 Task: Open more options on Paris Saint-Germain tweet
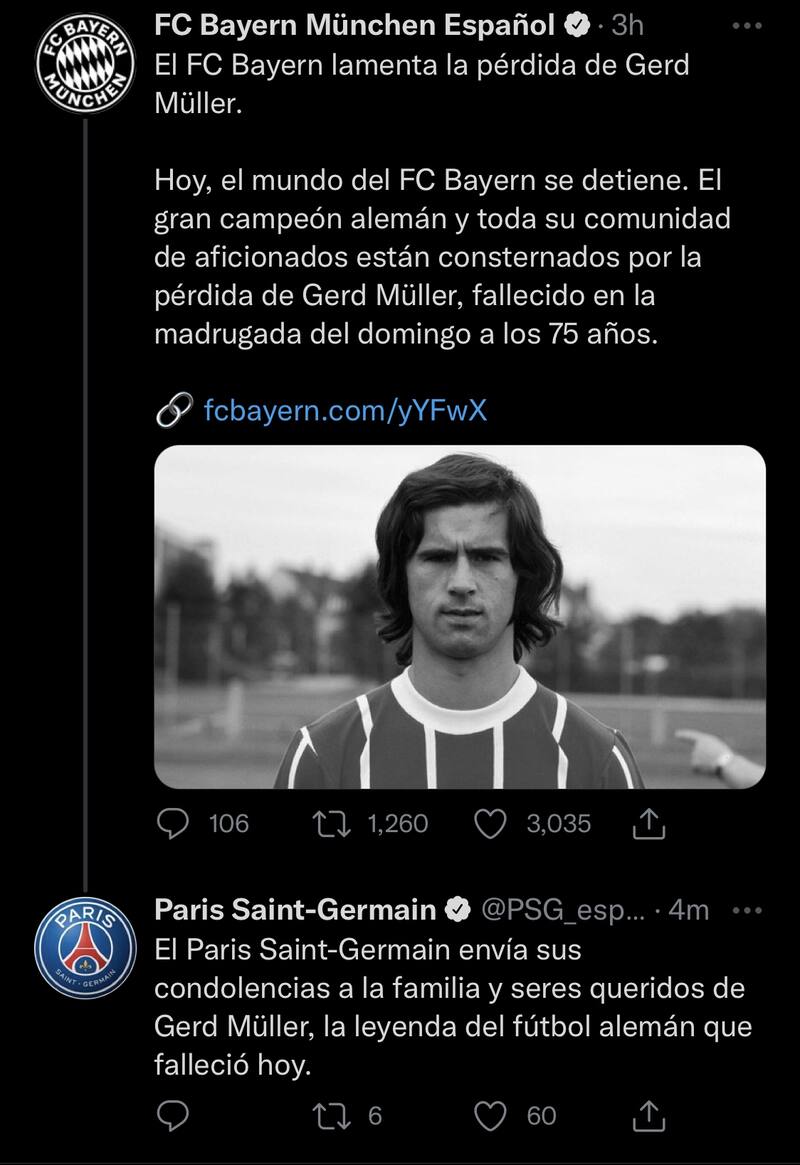tap(747, 910)
